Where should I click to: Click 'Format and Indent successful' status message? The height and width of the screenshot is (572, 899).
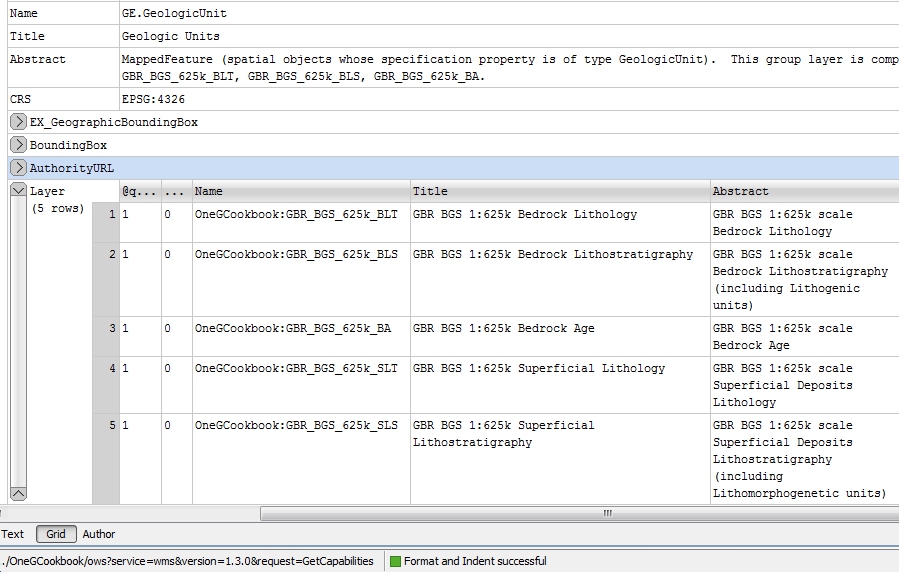475,561
